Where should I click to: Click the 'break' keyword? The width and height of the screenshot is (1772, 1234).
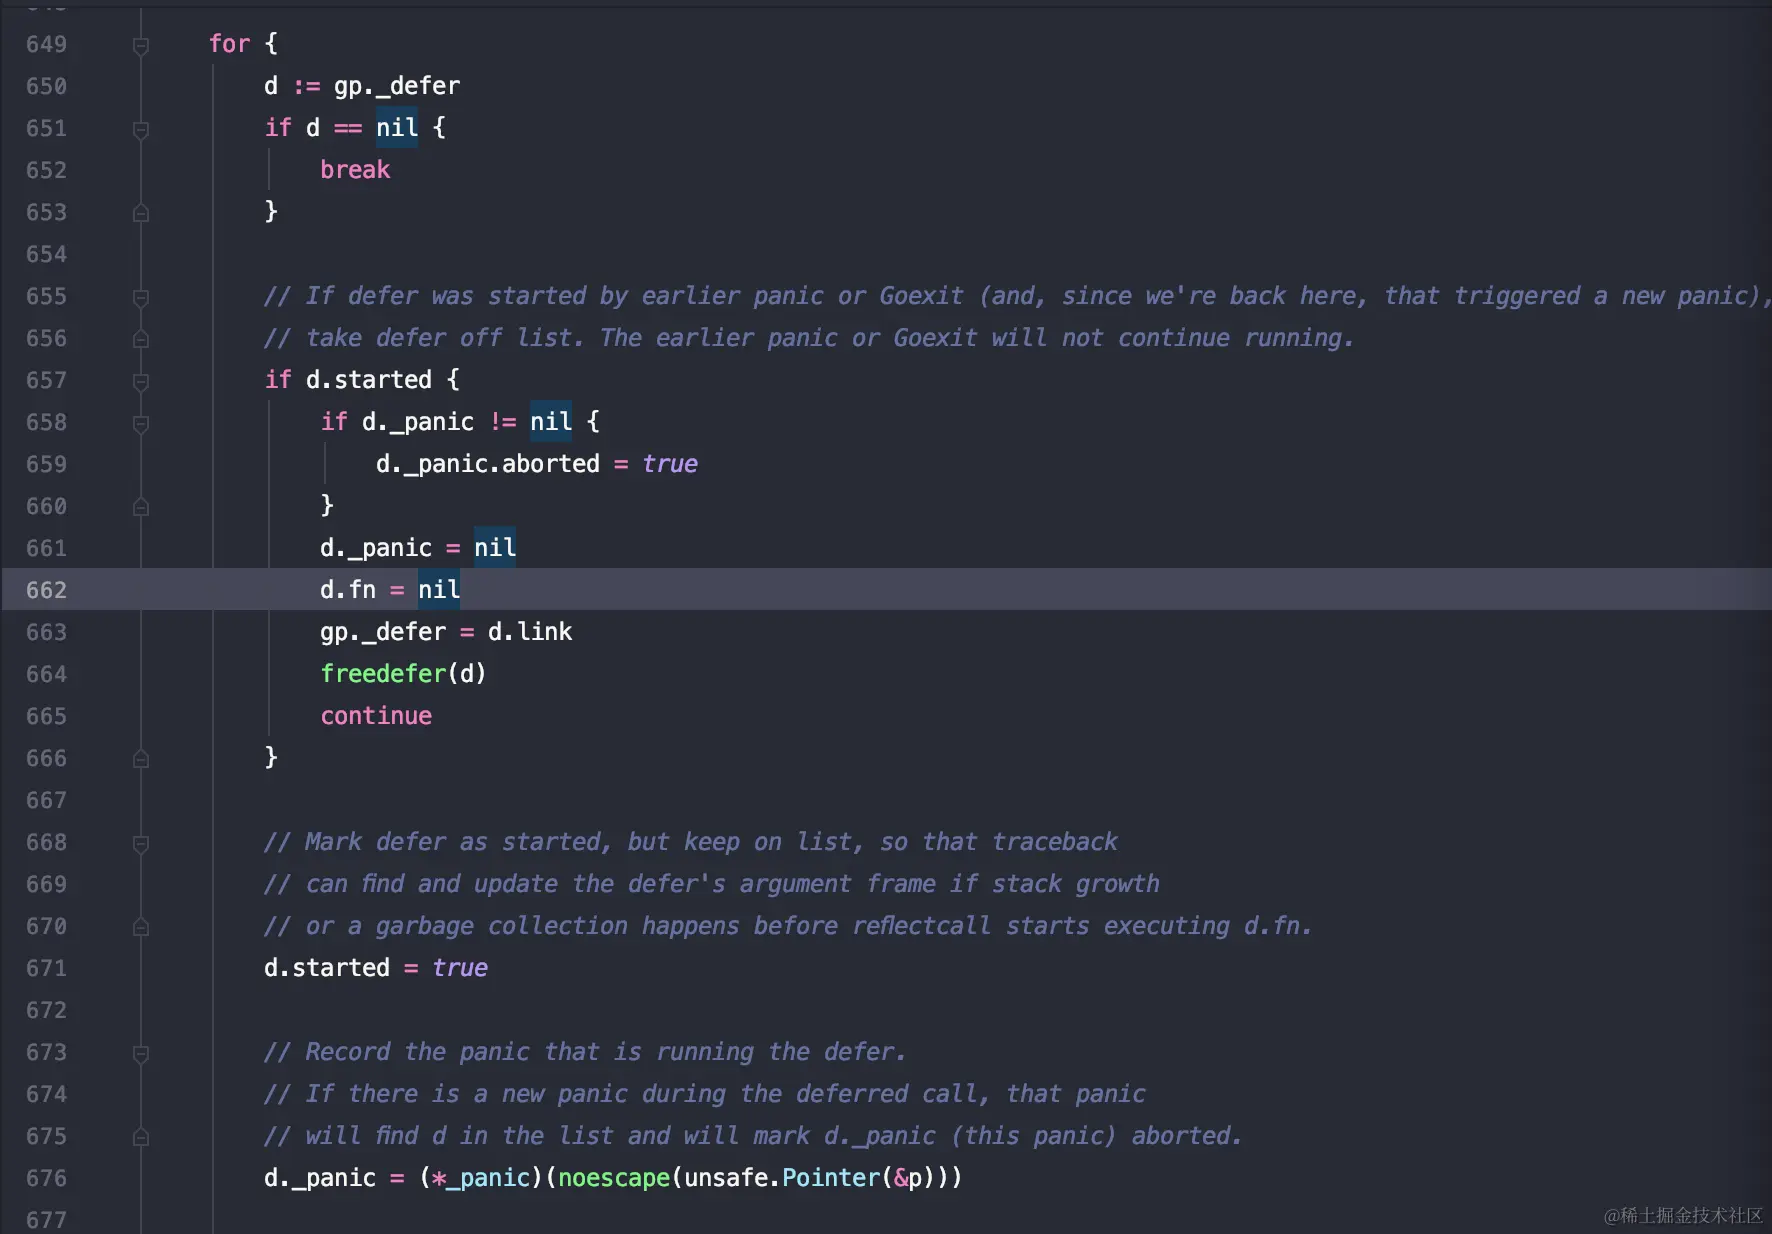click(x=355, y=170)
